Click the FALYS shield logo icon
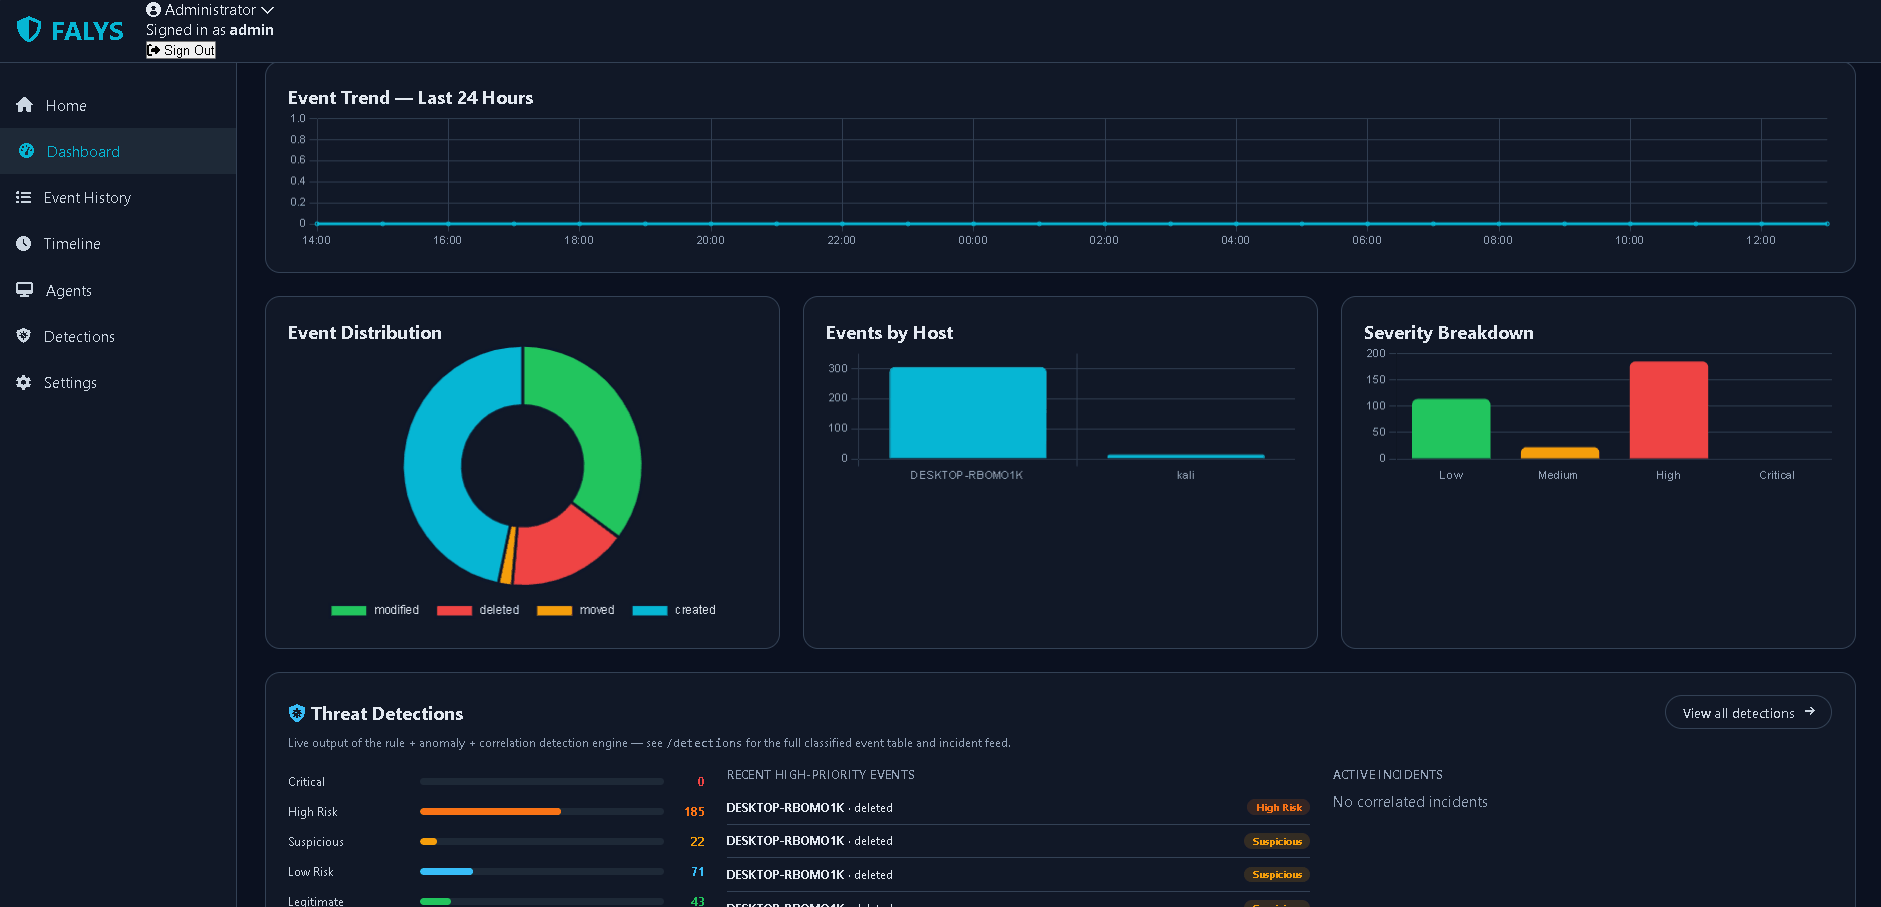Viewport: 1881px width, 907px height. coord(29,30)
